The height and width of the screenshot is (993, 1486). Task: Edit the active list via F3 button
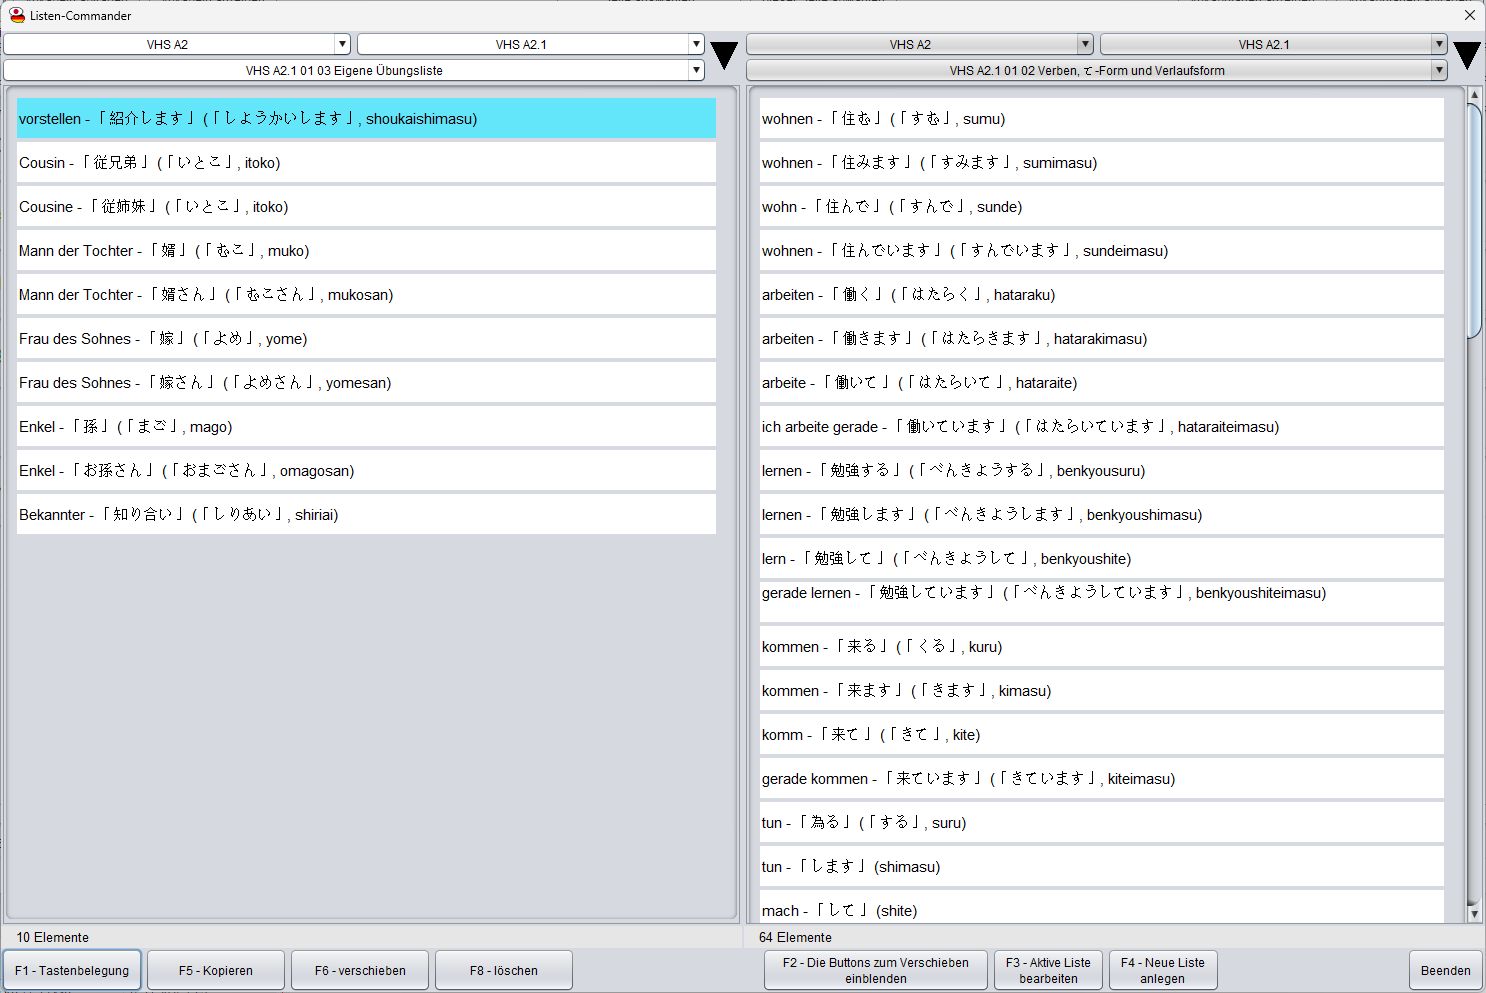1047,969
